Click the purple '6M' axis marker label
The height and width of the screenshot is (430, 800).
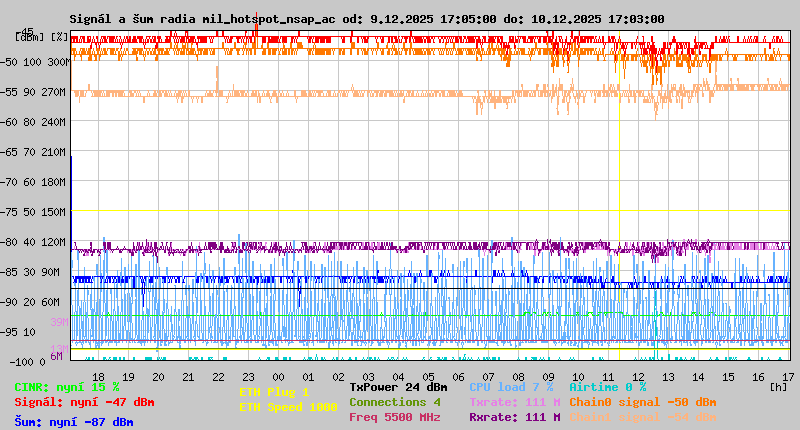[56, 356]
